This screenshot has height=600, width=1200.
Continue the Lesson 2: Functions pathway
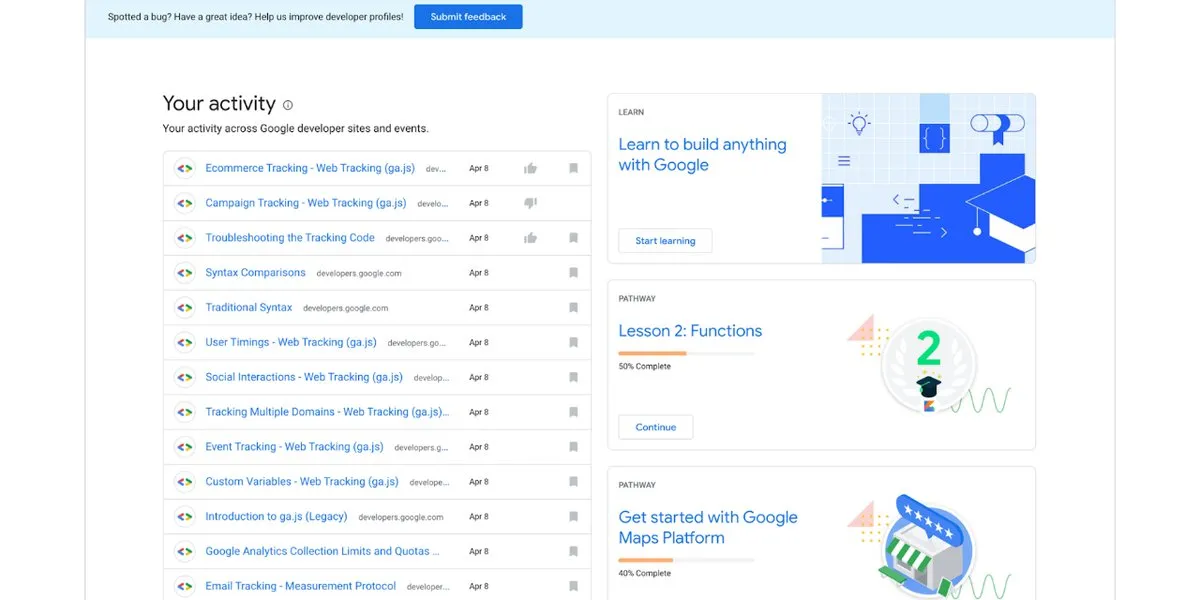point(656,427)
